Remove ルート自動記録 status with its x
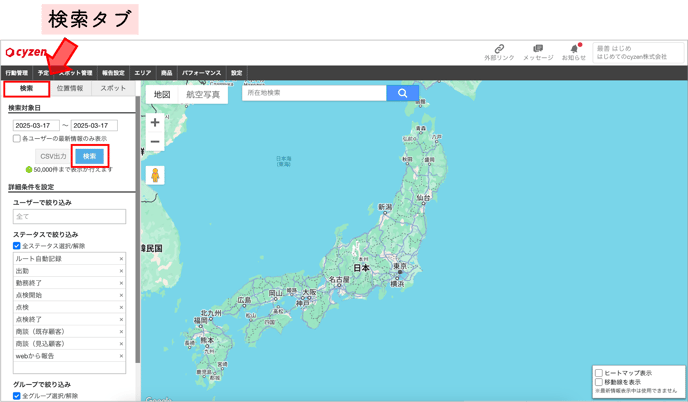Image resolution: width=688 pixels, height=402 pixels. point(122,259)
